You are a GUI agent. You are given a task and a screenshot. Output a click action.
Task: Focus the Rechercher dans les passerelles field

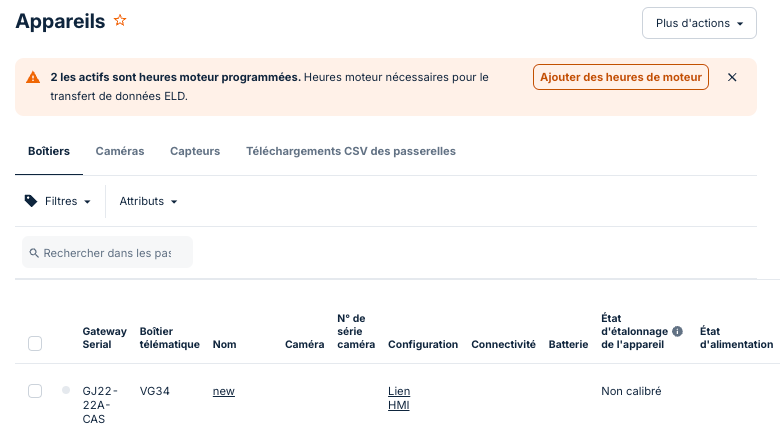pyautogui.click(x=107, y=253)
